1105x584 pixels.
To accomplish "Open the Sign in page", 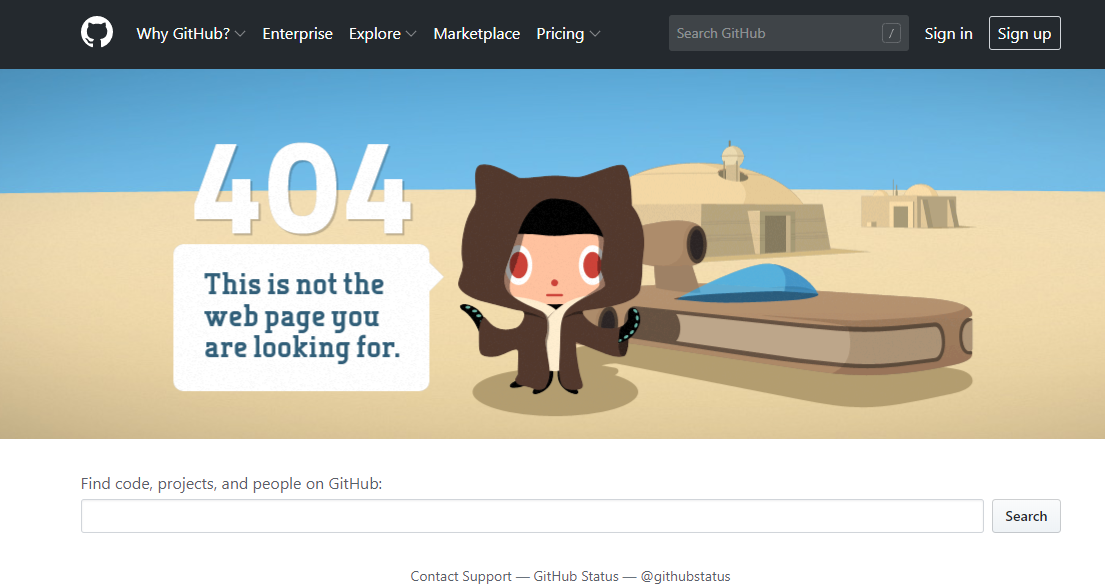I will (948, 34).
